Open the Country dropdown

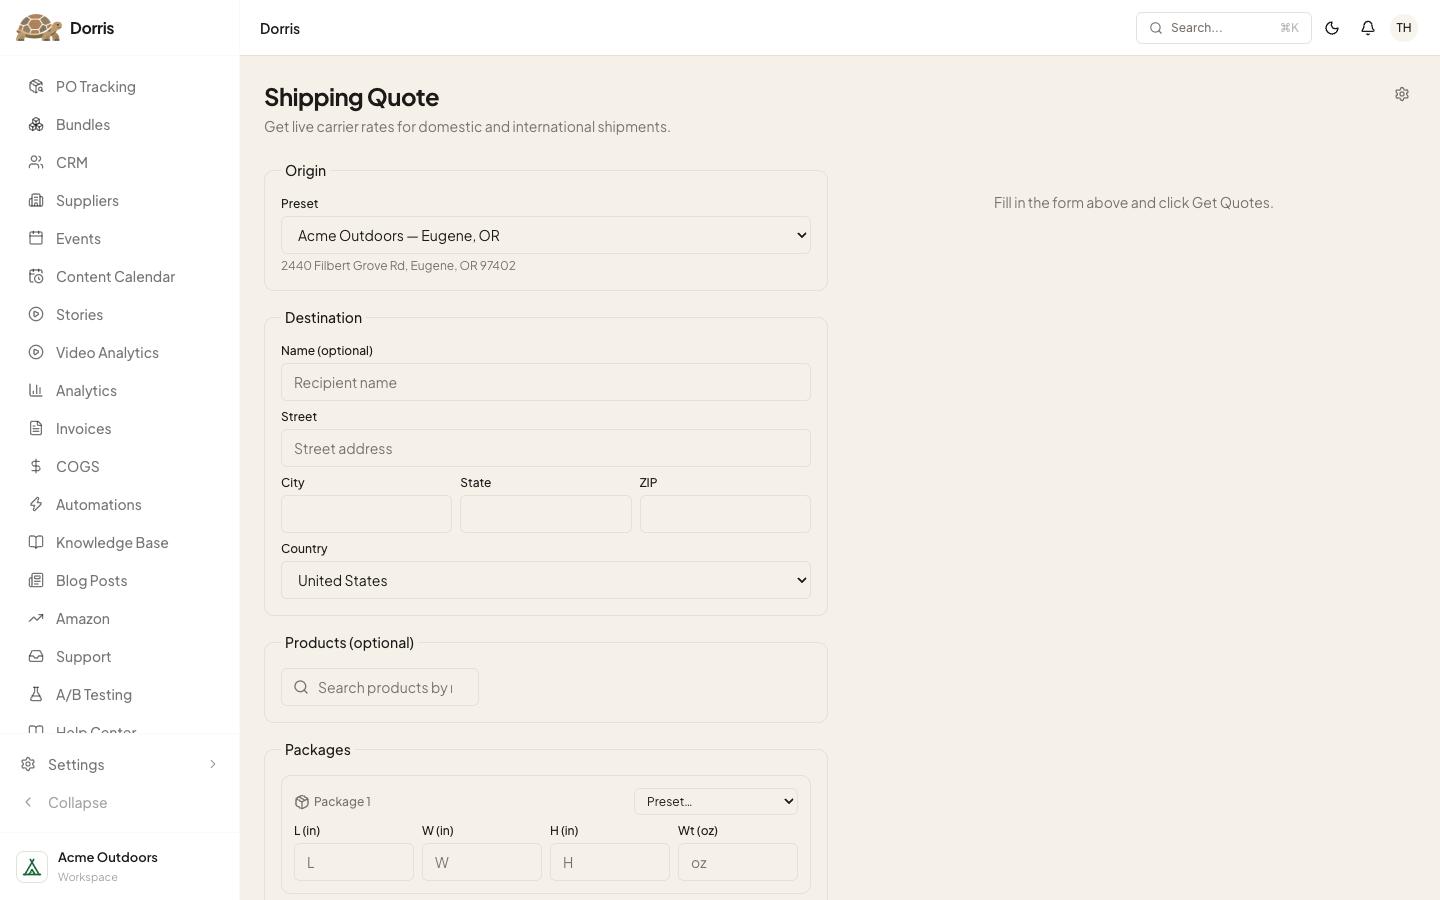click(546, 580)
